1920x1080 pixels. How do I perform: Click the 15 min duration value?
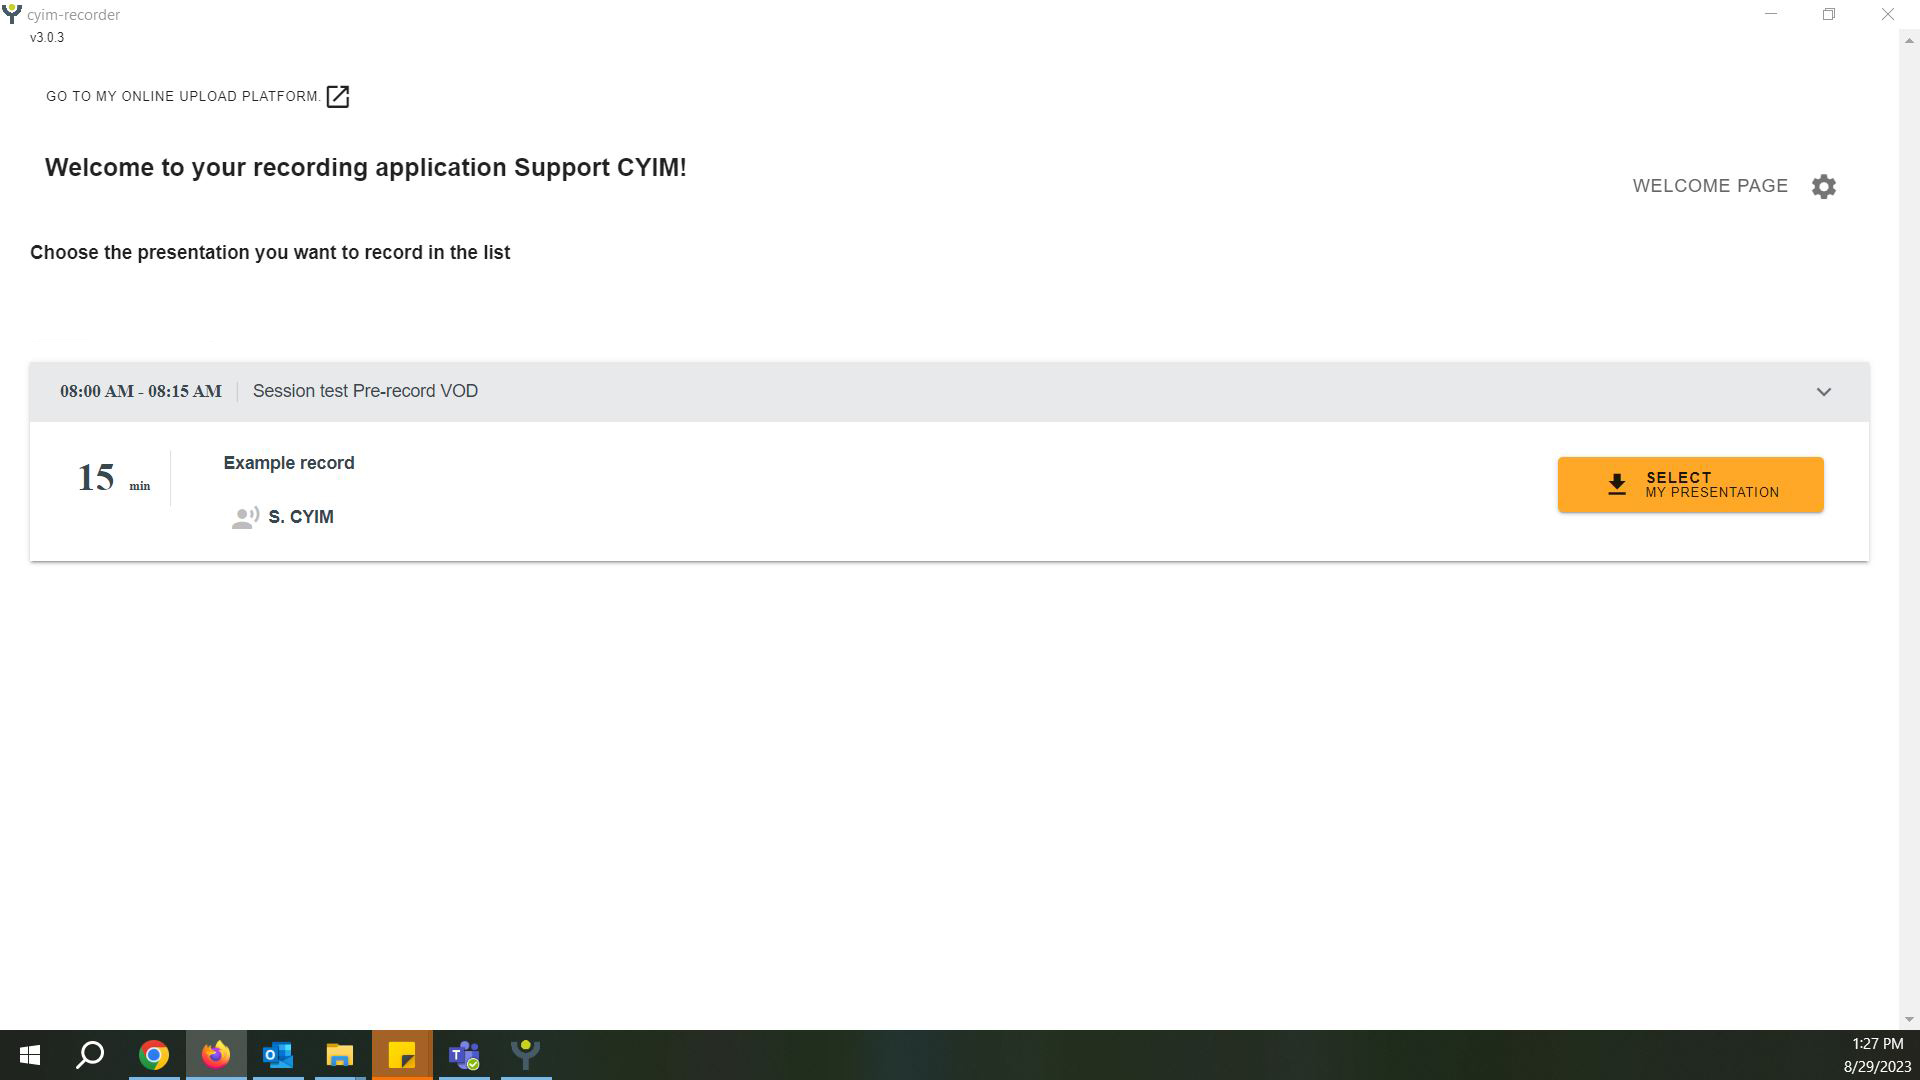tap(113, 478)
